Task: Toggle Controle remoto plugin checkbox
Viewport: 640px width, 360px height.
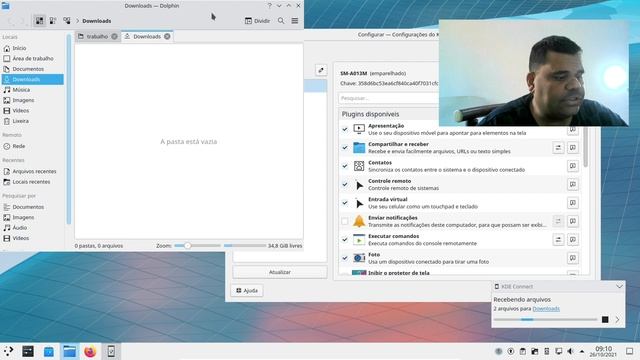Action: [x=345, y=184]
